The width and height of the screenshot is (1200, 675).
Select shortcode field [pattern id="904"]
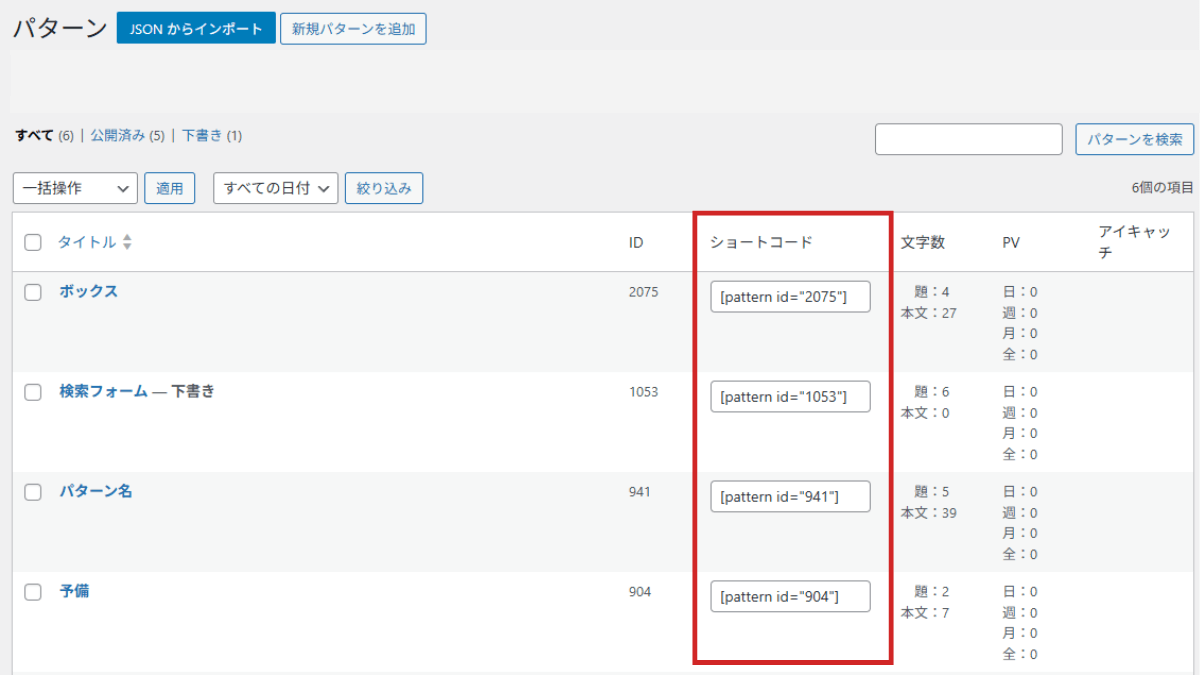[790, 597]
